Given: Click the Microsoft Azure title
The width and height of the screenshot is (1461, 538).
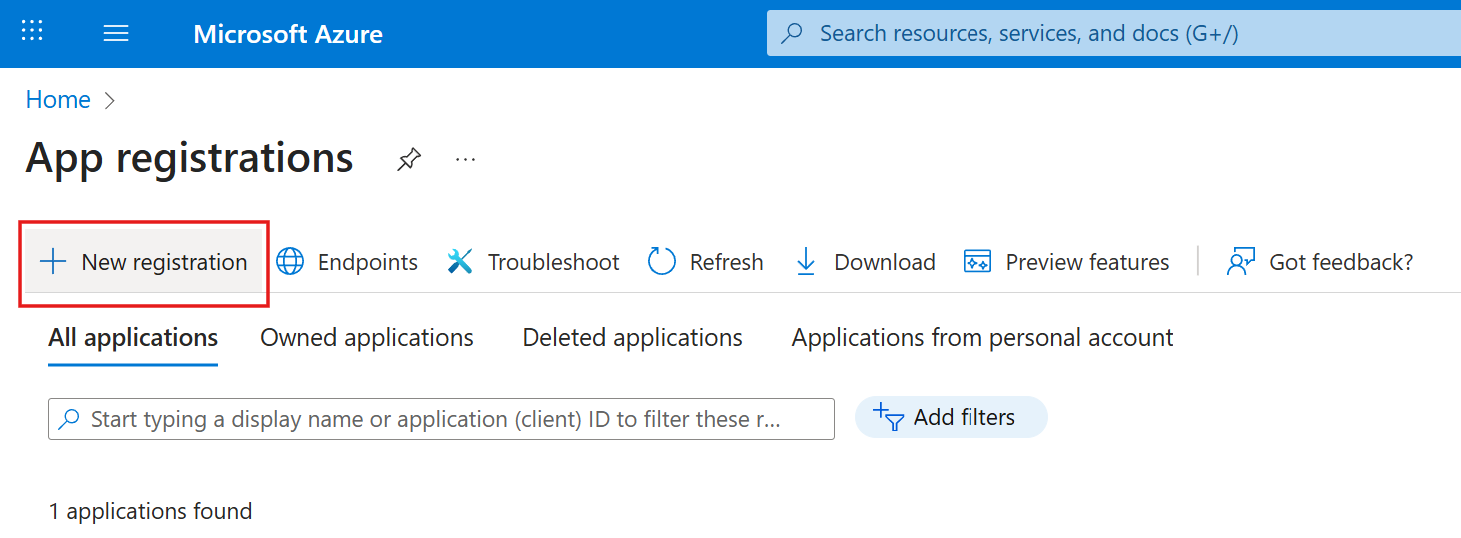Looking at the screenshot, I should pos(288,34).
